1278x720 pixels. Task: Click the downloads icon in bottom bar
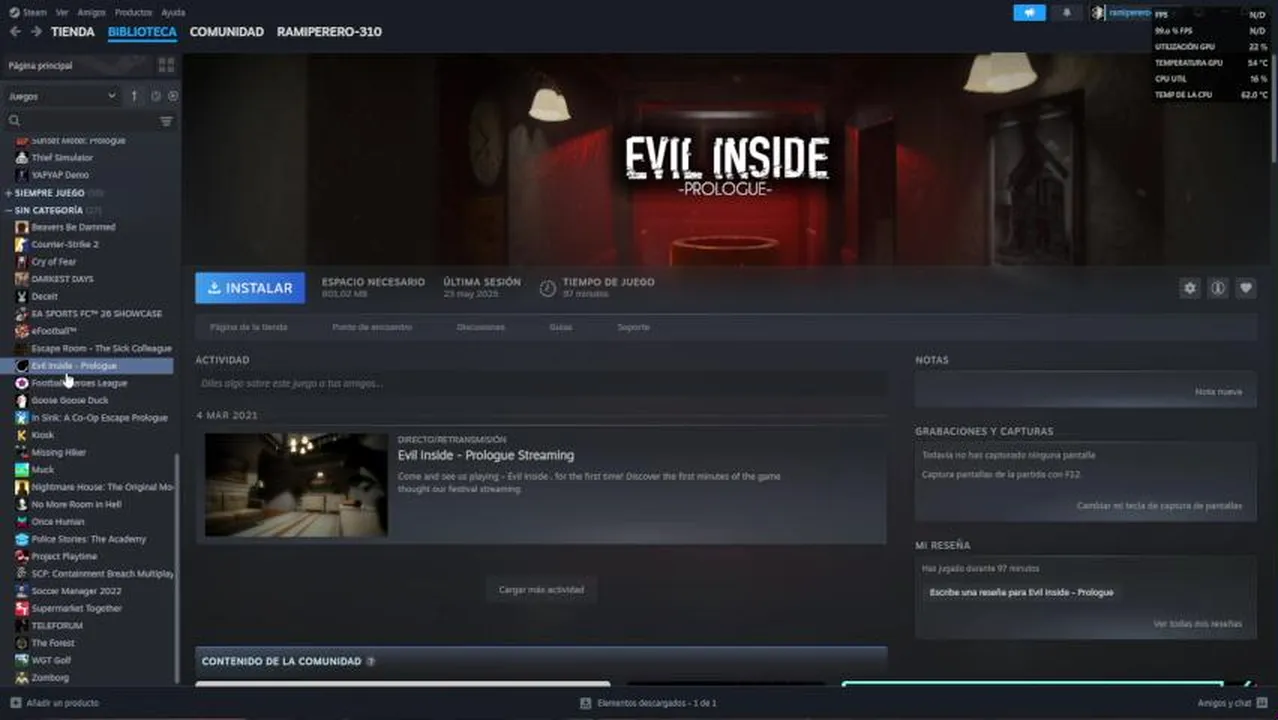click(587, 703)
